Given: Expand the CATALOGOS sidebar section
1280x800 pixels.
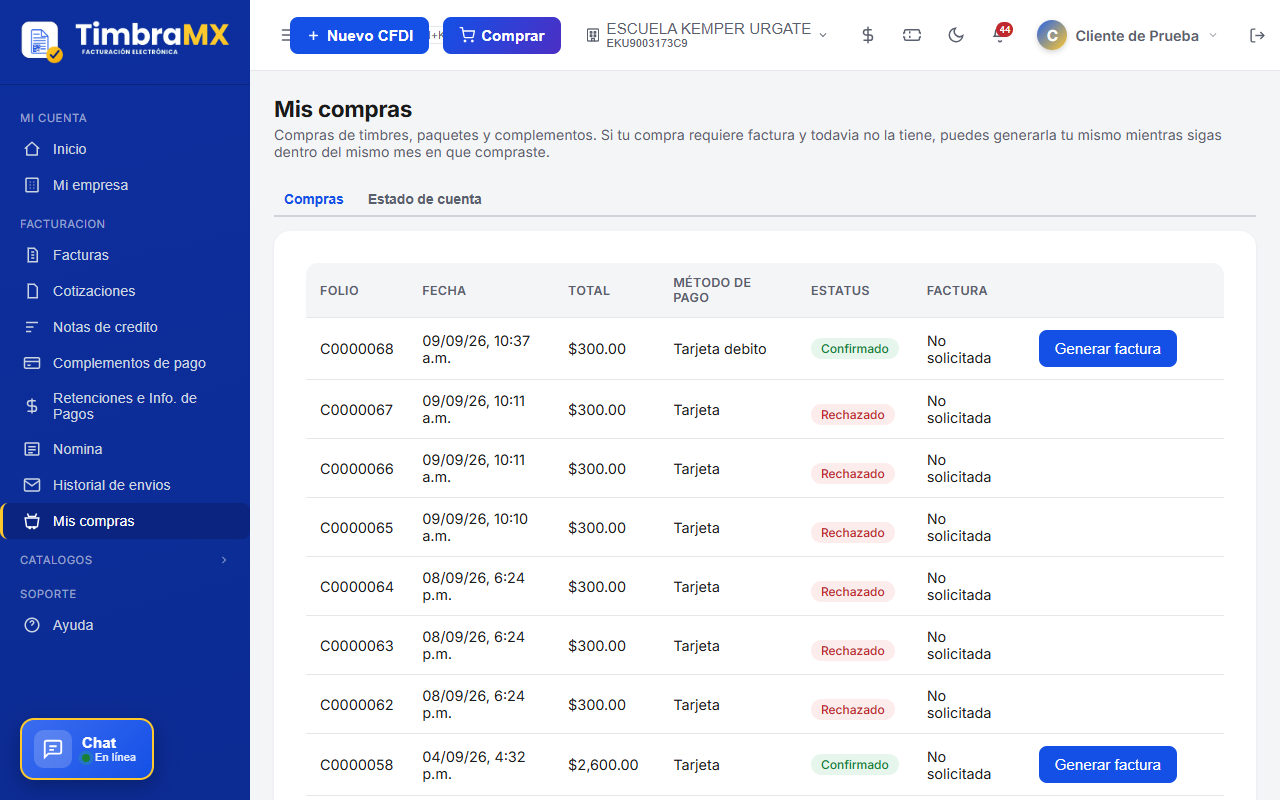Looking at the screenshot, I should tap(125, 560).
